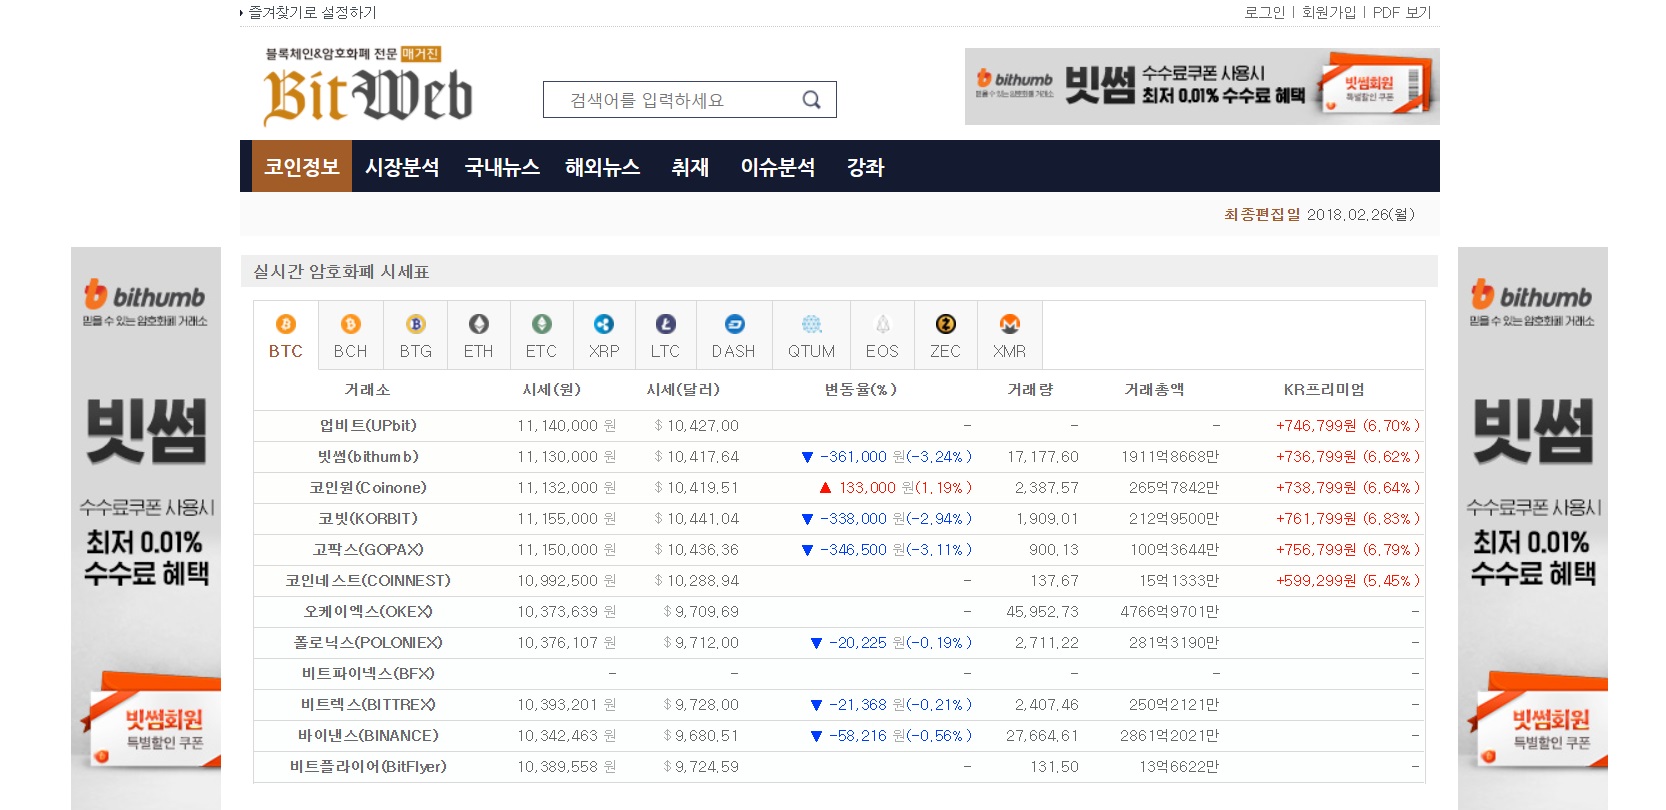Click 즐겨찾기로 설정하기 link
Screen dimensions: 1666x810
(x=312, y=12)
